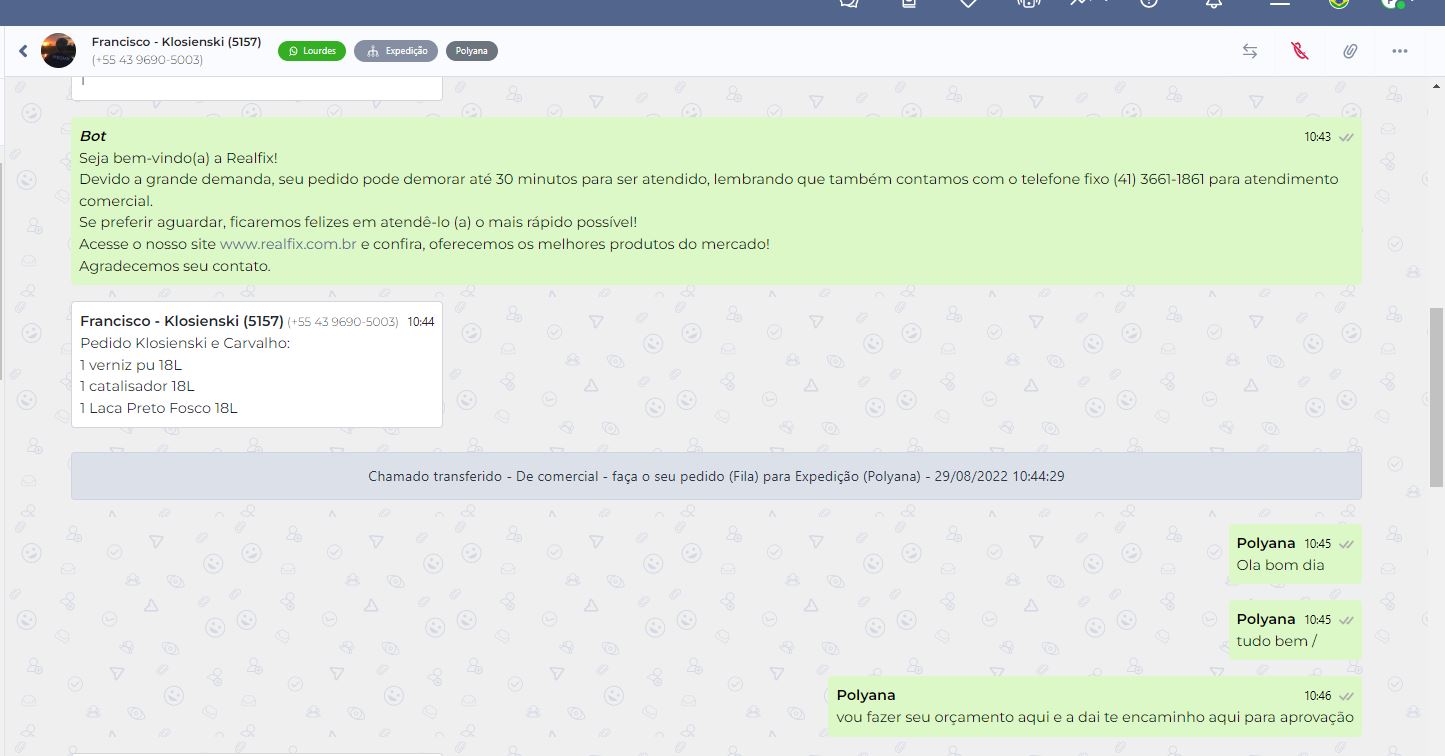Screen dimensions: 1445x756
Task: Click the tag icon in top bar
Action: coord(968,4)
